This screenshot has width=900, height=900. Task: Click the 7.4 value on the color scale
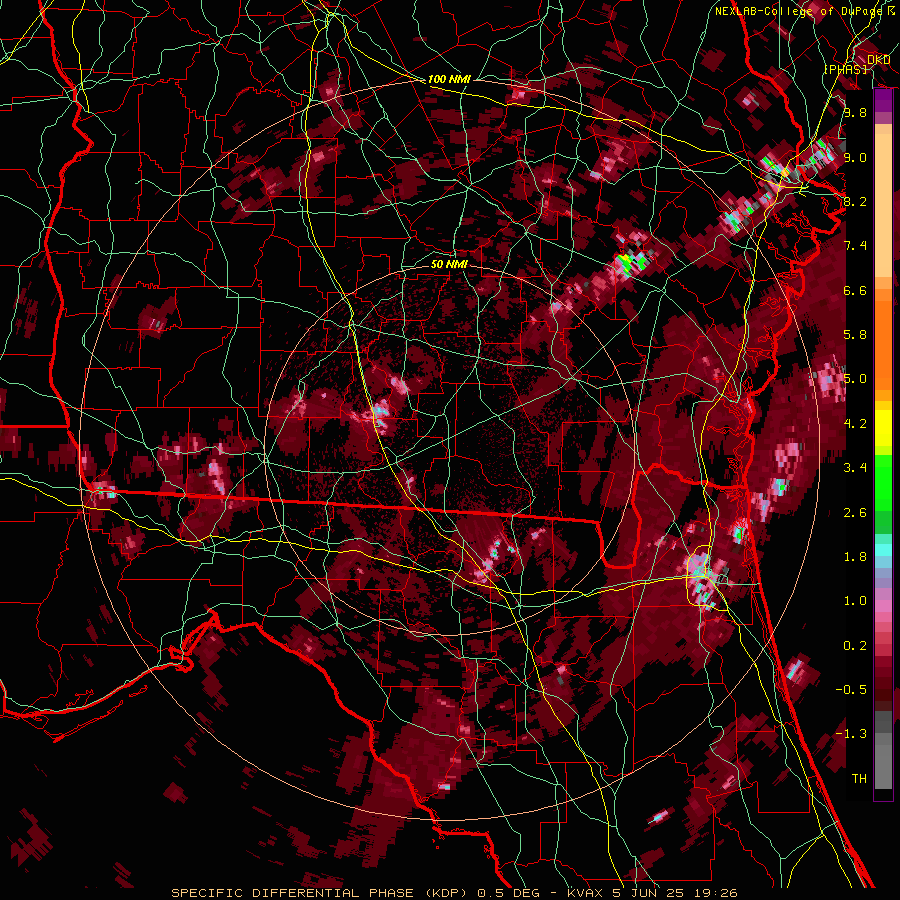tap(855, 246)
